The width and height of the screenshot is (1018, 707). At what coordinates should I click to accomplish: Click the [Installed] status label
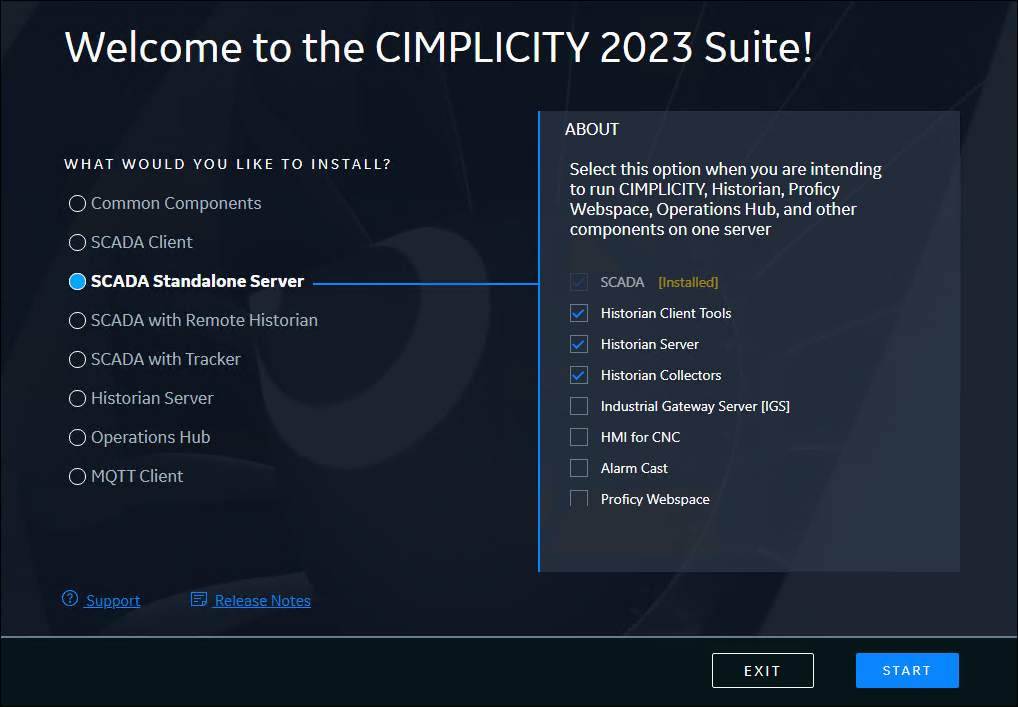click(x=688, y=282)
